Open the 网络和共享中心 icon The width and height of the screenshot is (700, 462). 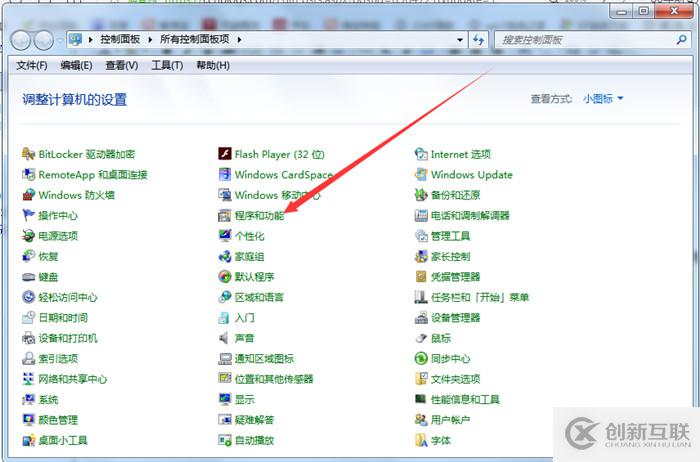point(29,379)
